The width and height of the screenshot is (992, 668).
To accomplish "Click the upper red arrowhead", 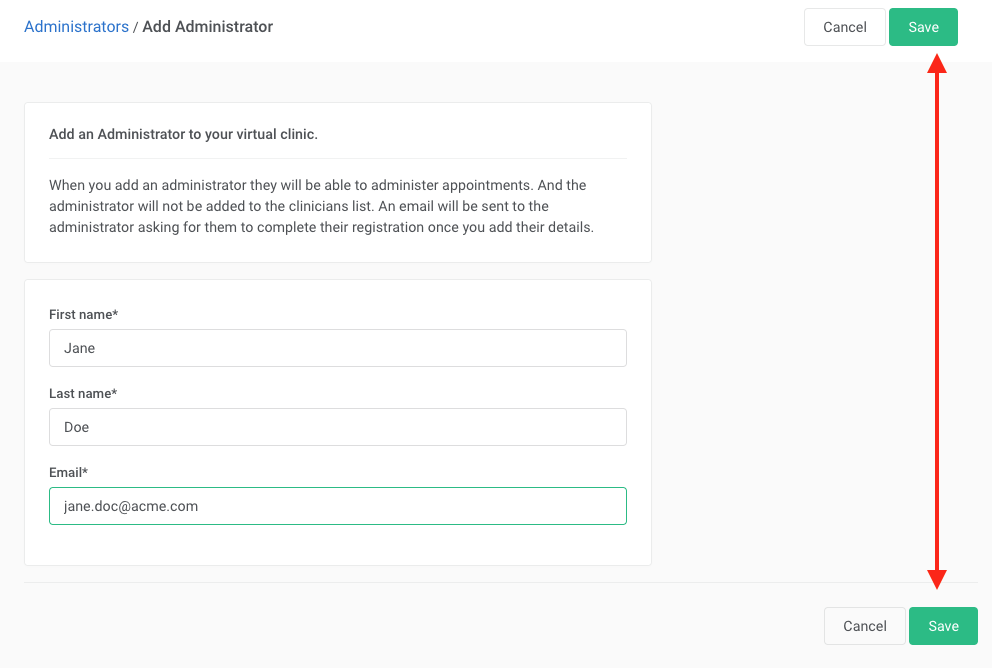I will (937, 63).
